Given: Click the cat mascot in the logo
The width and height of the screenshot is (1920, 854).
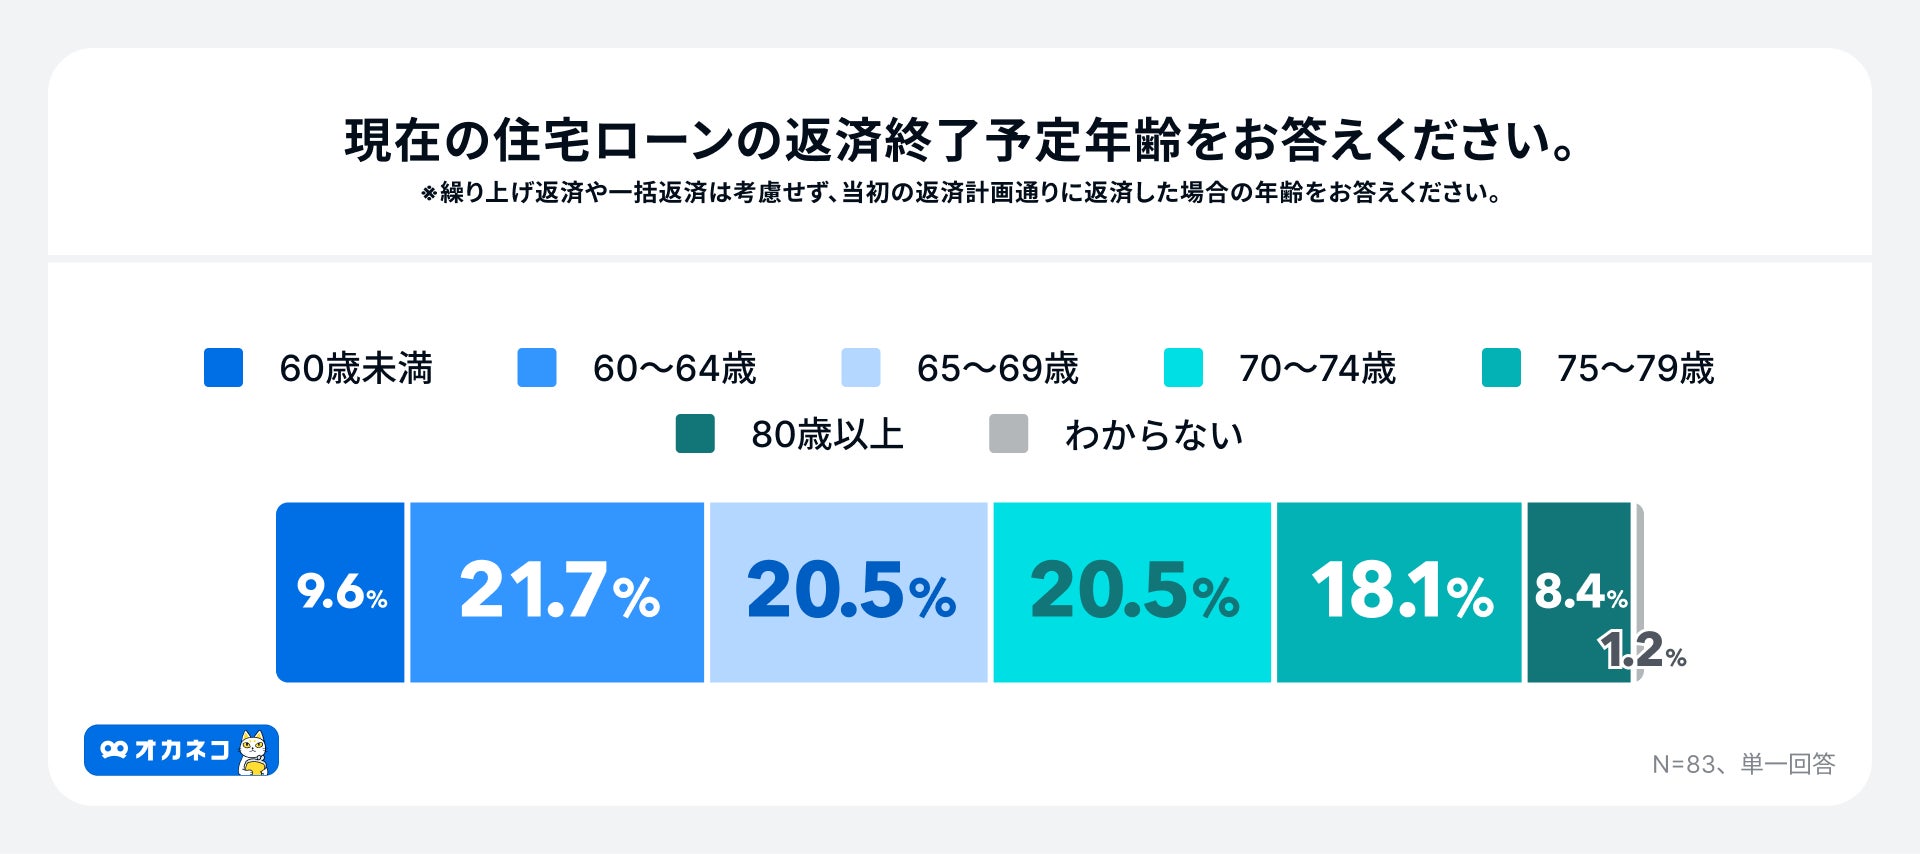Looking at the screenshot, I should click(x=255, y=752).
